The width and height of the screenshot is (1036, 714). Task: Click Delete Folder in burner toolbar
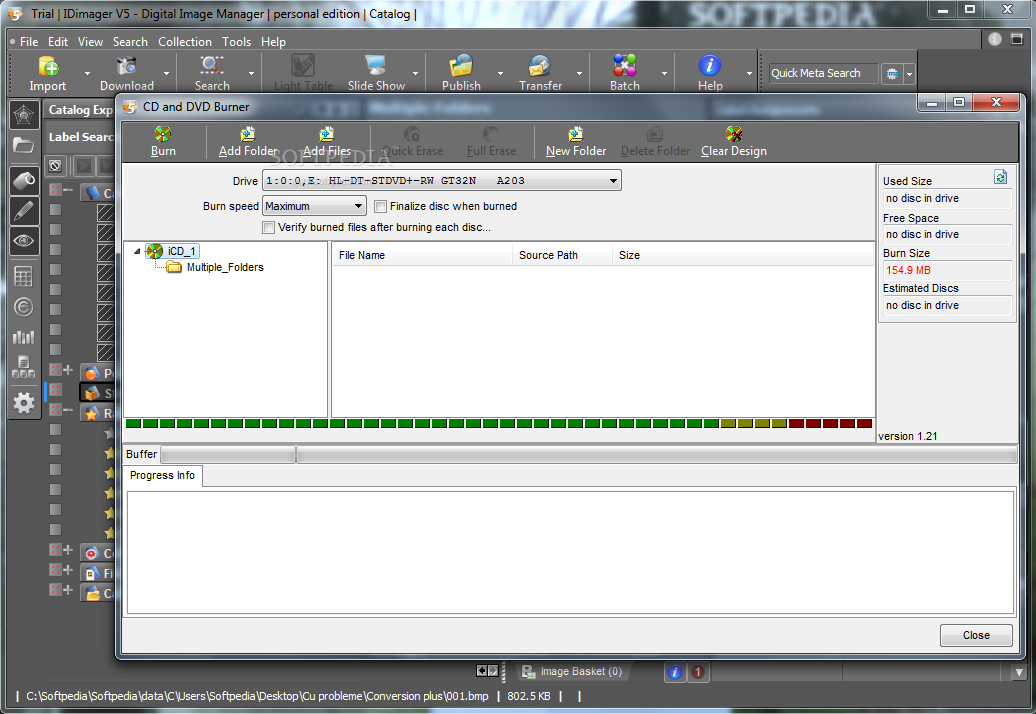(x=655, y=142)
